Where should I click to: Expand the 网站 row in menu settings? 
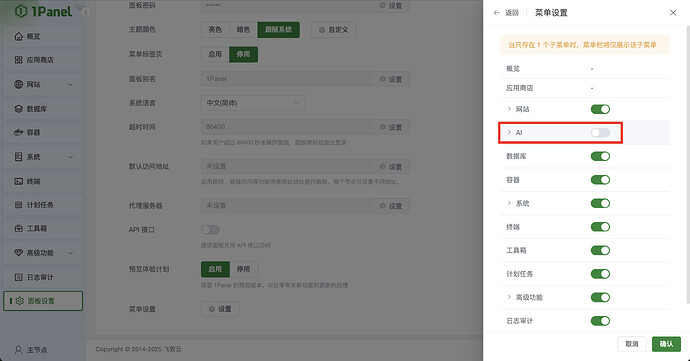(x=509, y=109)
